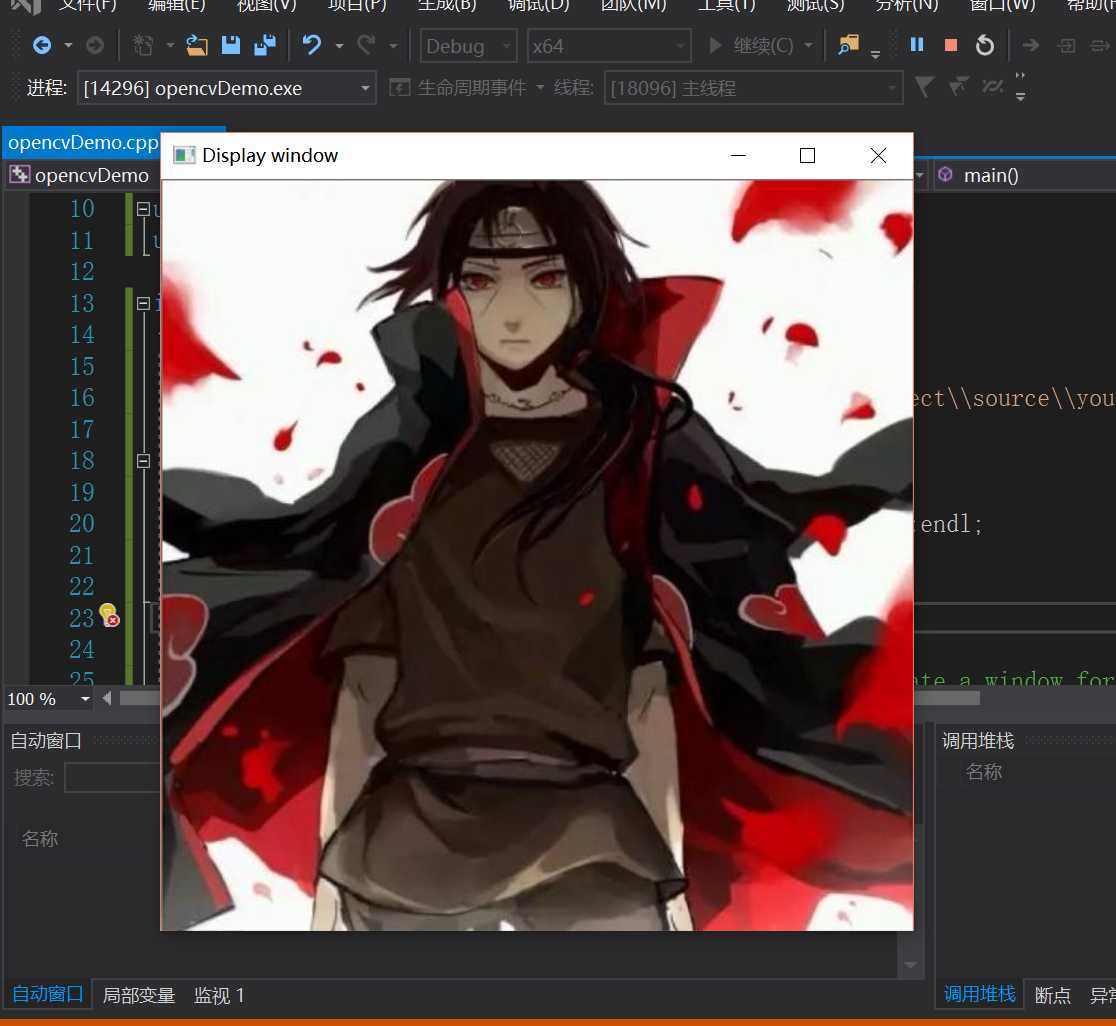Click the Find in Files icon
Screen dimensions: 1116x1026
(x=848, y=46)
